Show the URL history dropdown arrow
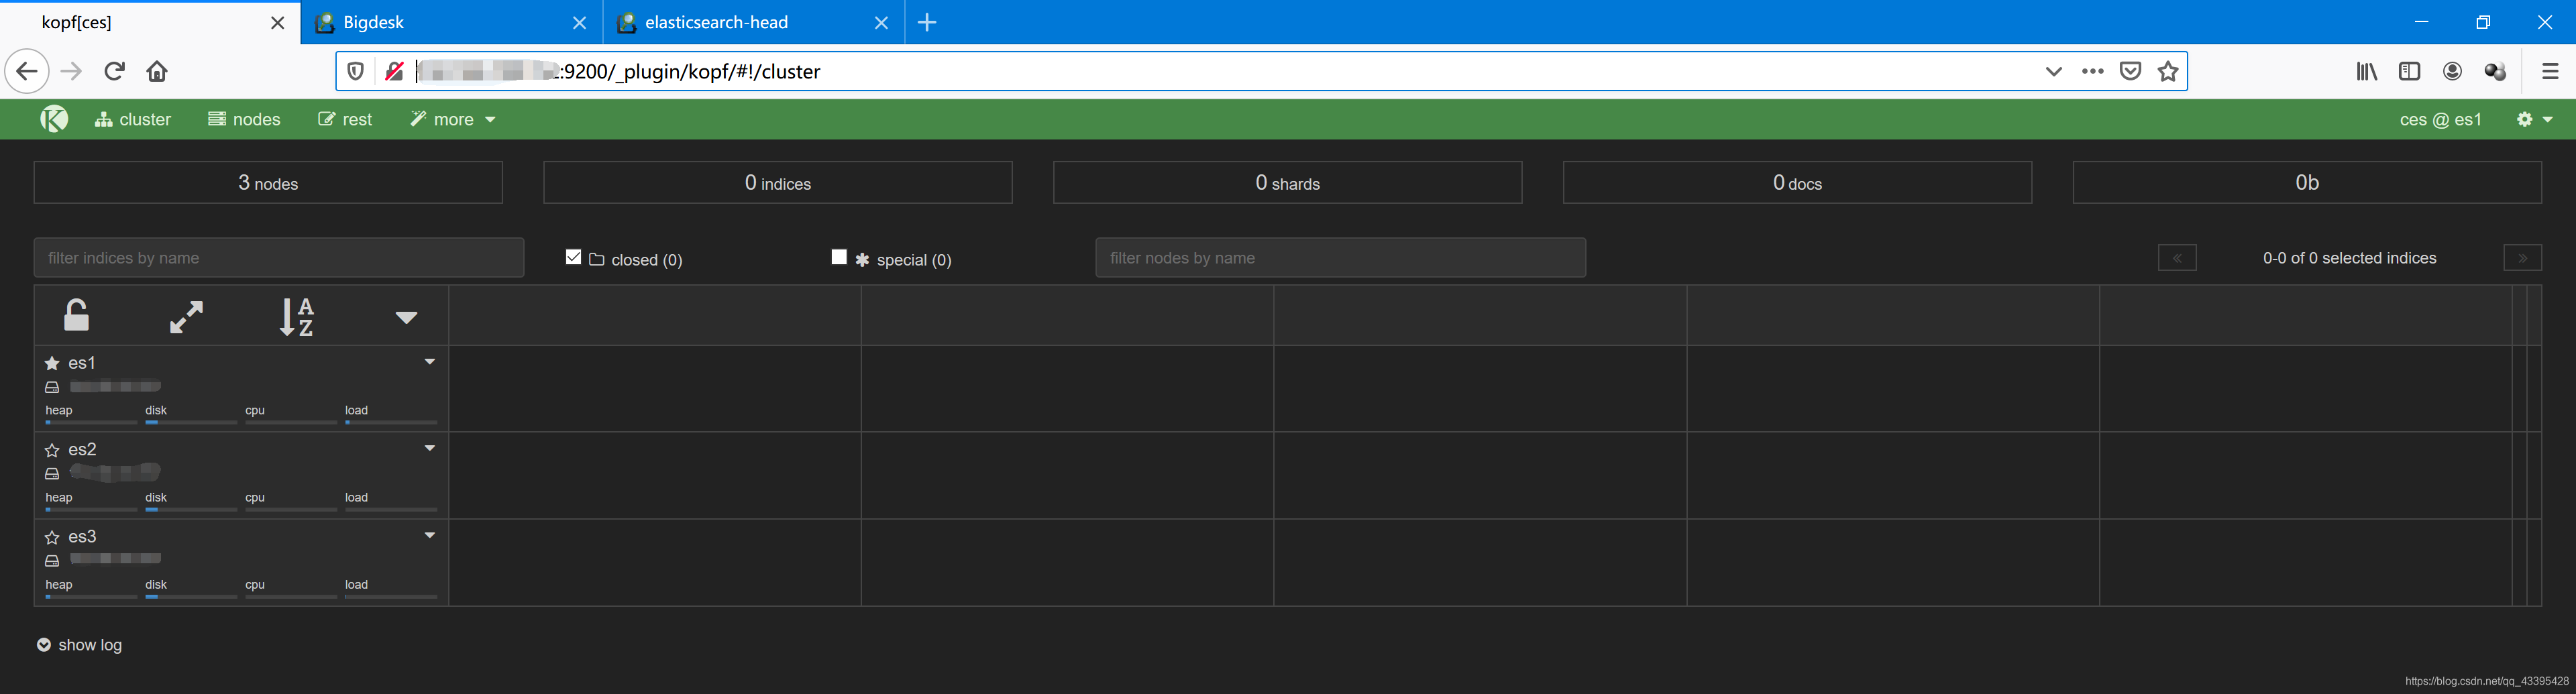This screenshot has height=694, width=2576. [2053, 71]
